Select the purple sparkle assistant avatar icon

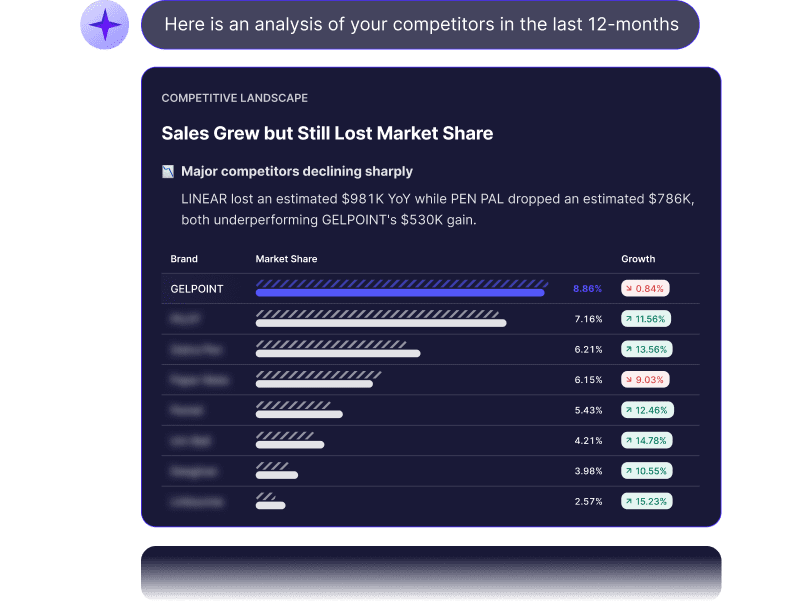(x=104, y=24)
